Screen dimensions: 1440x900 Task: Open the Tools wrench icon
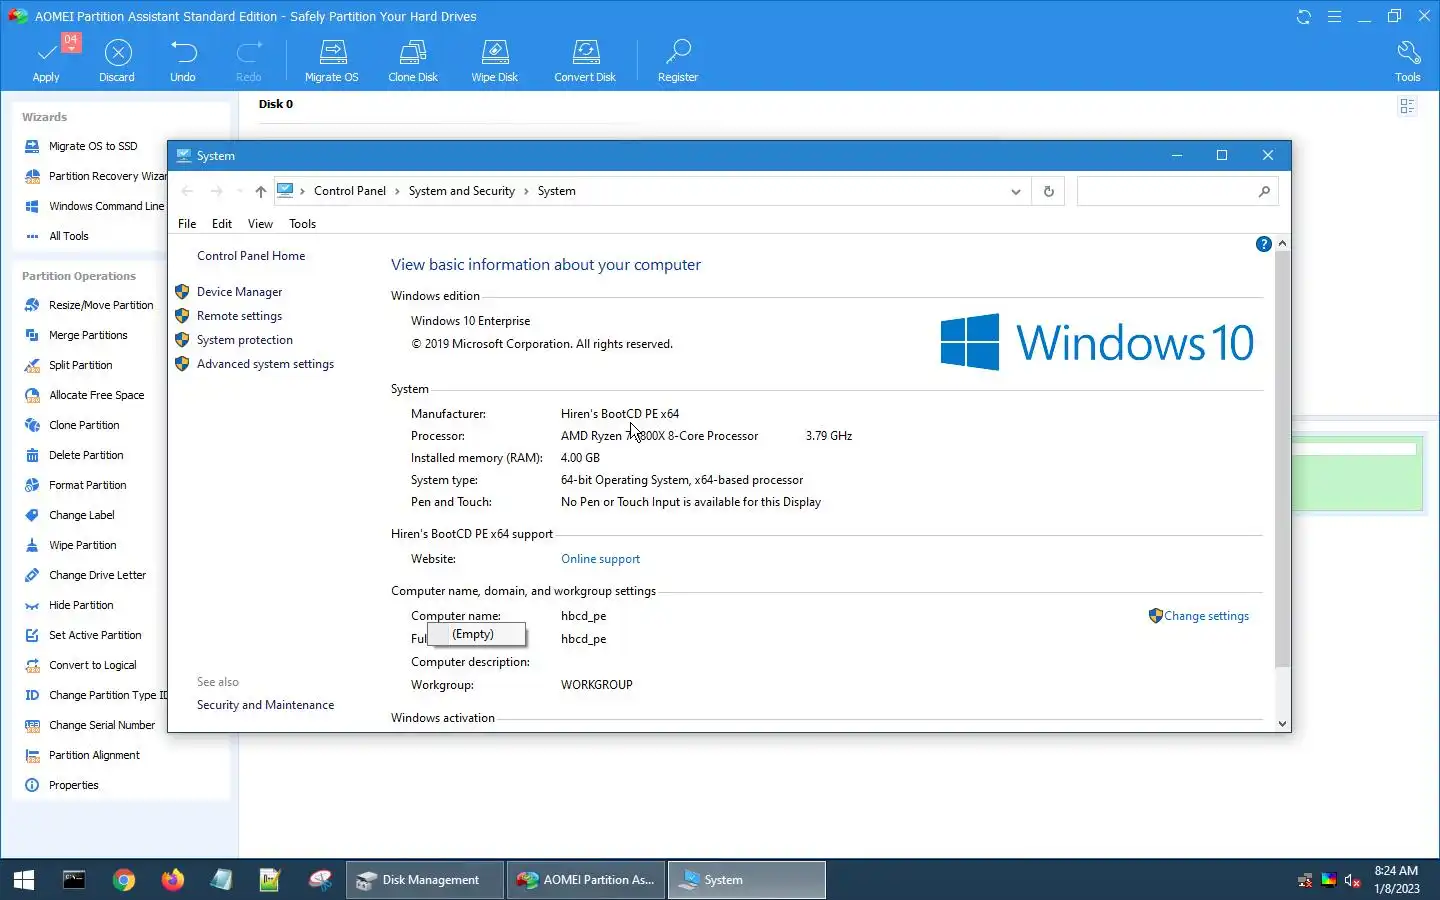(x=1408, y=60)
